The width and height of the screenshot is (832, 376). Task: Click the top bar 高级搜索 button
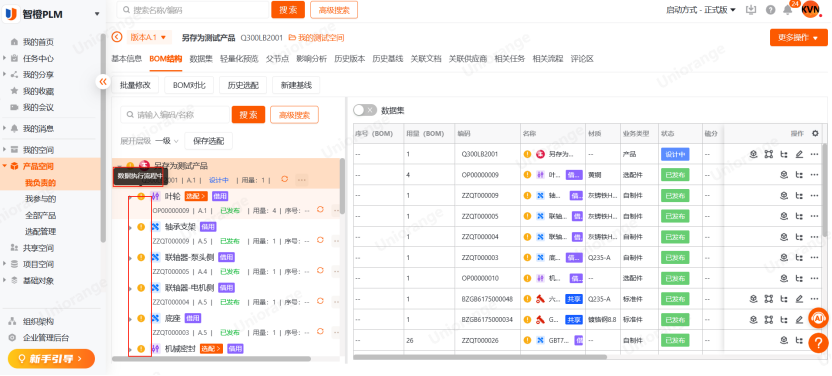334,10
